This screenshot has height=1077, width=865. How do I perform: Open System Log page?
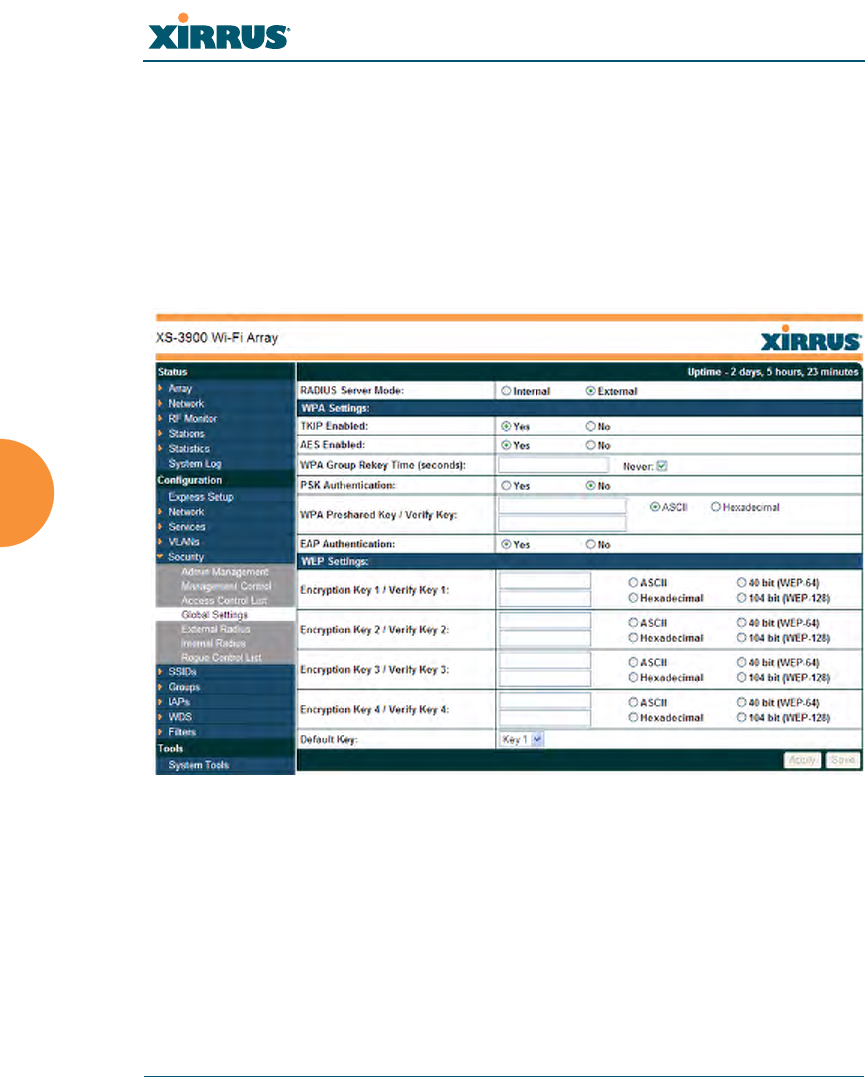coord(195,464)
